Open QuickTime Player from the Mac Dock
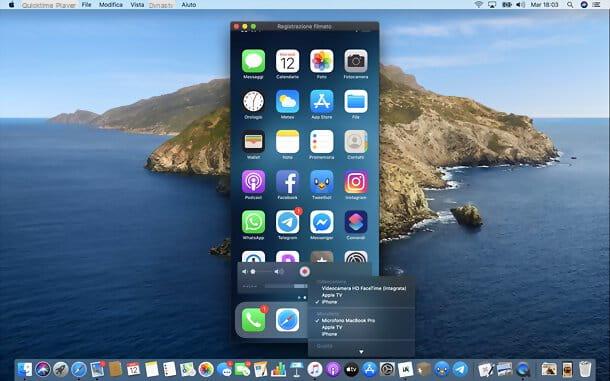This screenshot has height=381, width=610. pyautogui.click(x=523, y=369)
